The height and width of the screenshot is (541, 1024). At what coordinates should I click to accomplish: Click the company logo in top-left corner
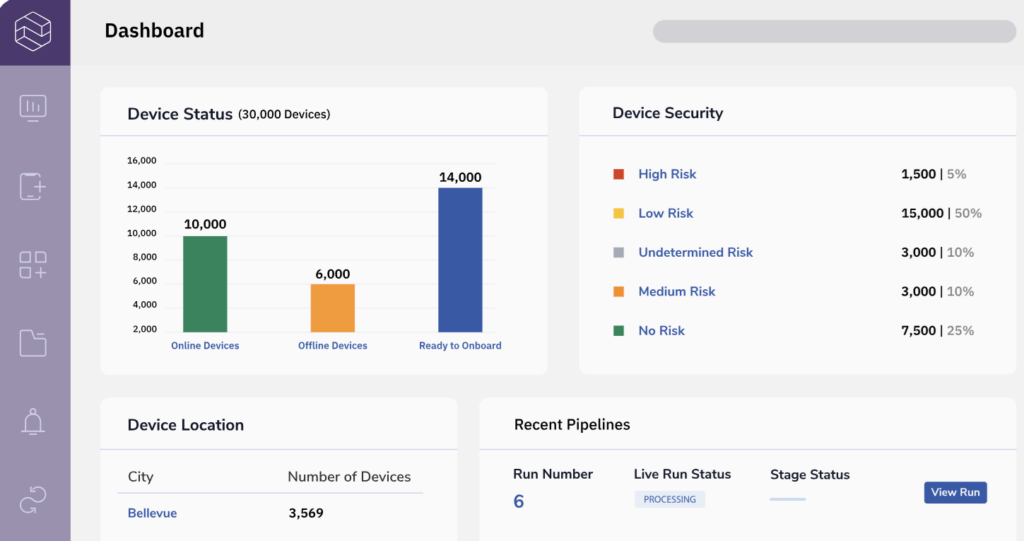coord(33,31)
